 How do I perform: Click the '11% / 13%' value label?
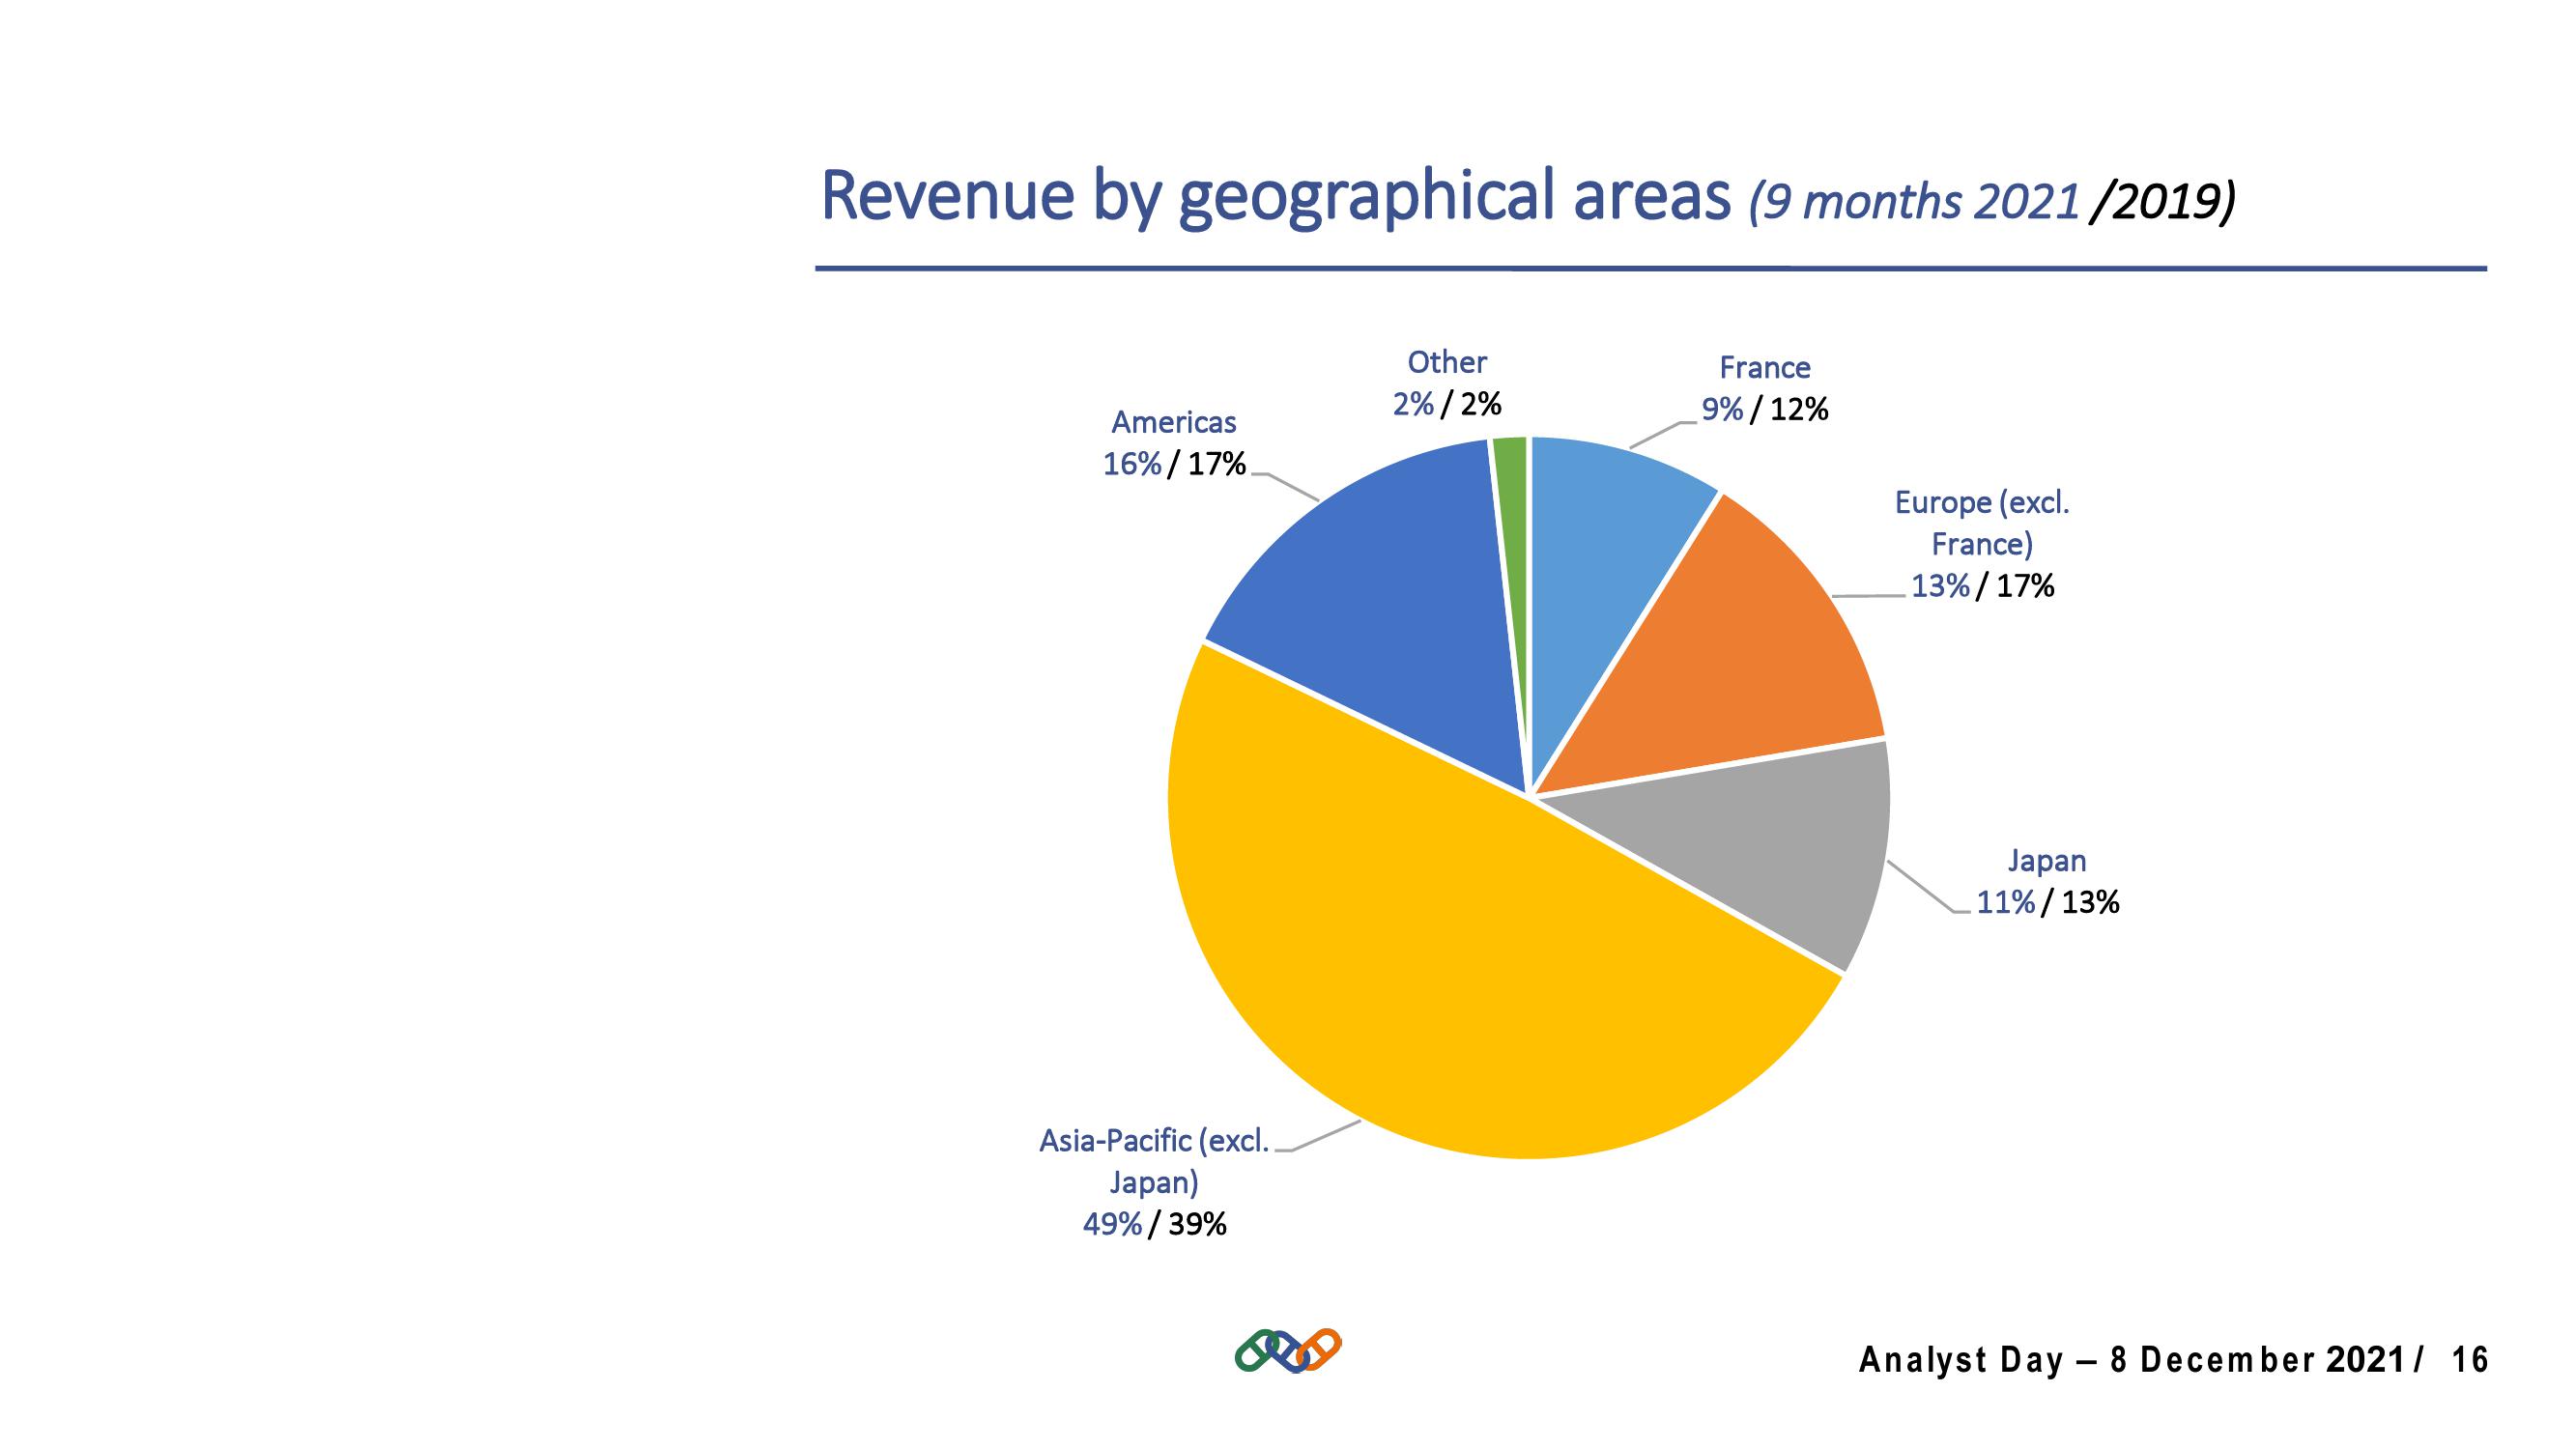pyautogui.click(x=2047, y=903)
